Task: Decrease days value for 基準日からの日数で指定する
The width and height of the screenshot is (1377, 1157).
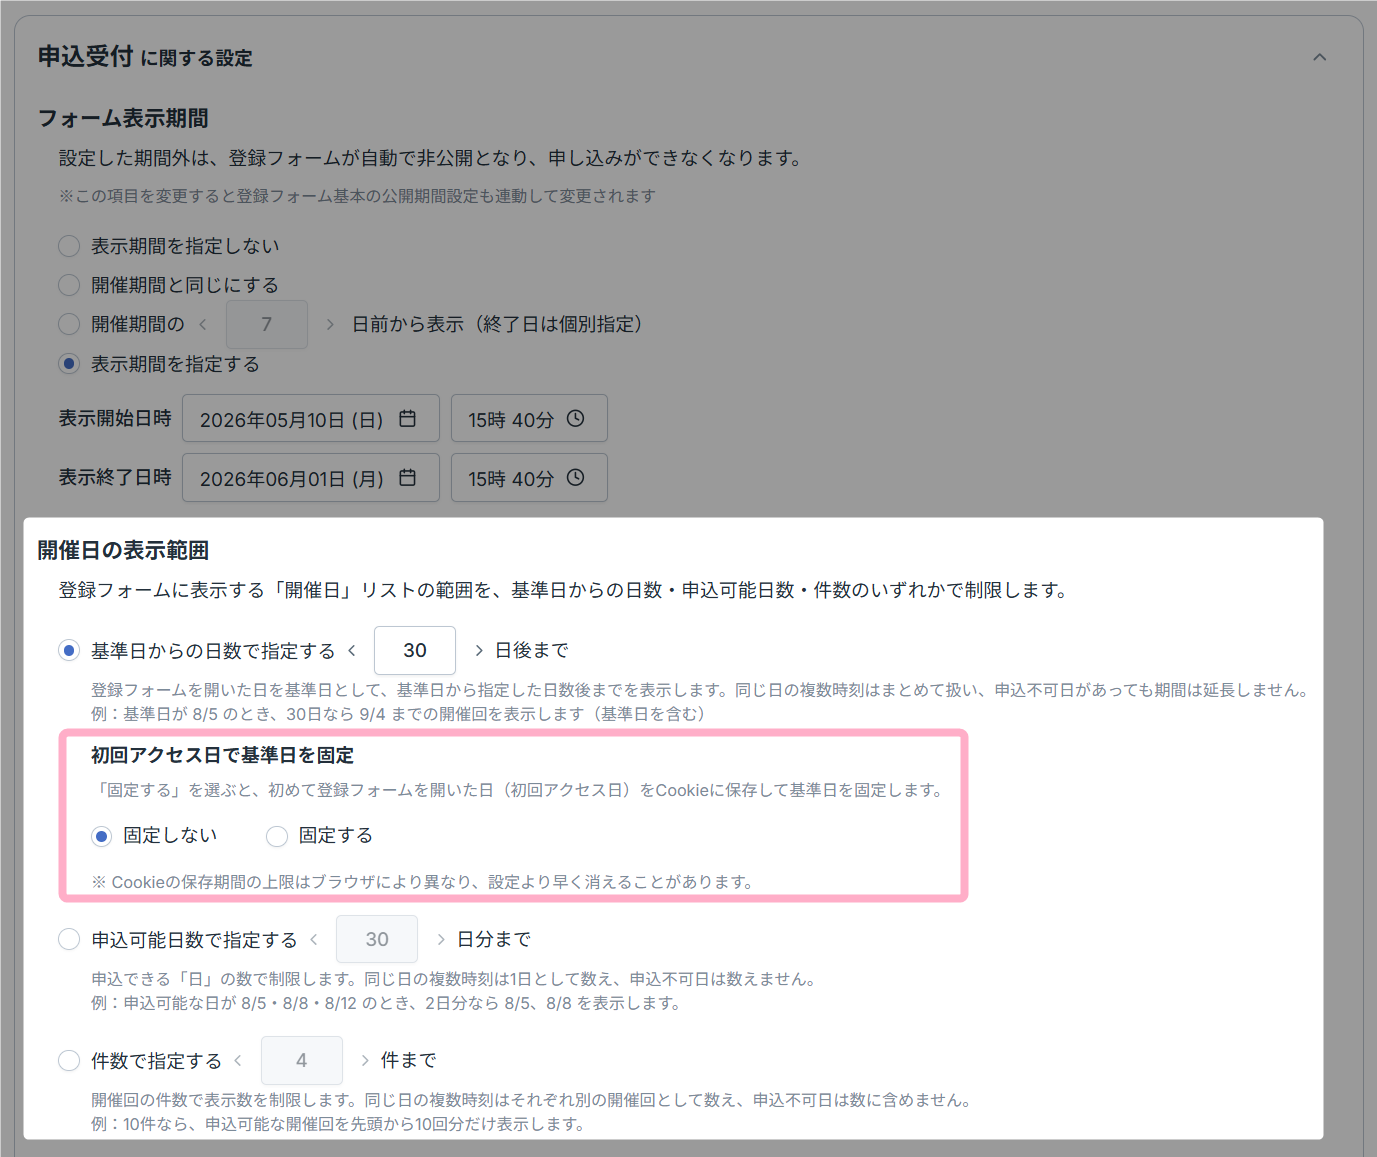Action: (x=352, y=651)
